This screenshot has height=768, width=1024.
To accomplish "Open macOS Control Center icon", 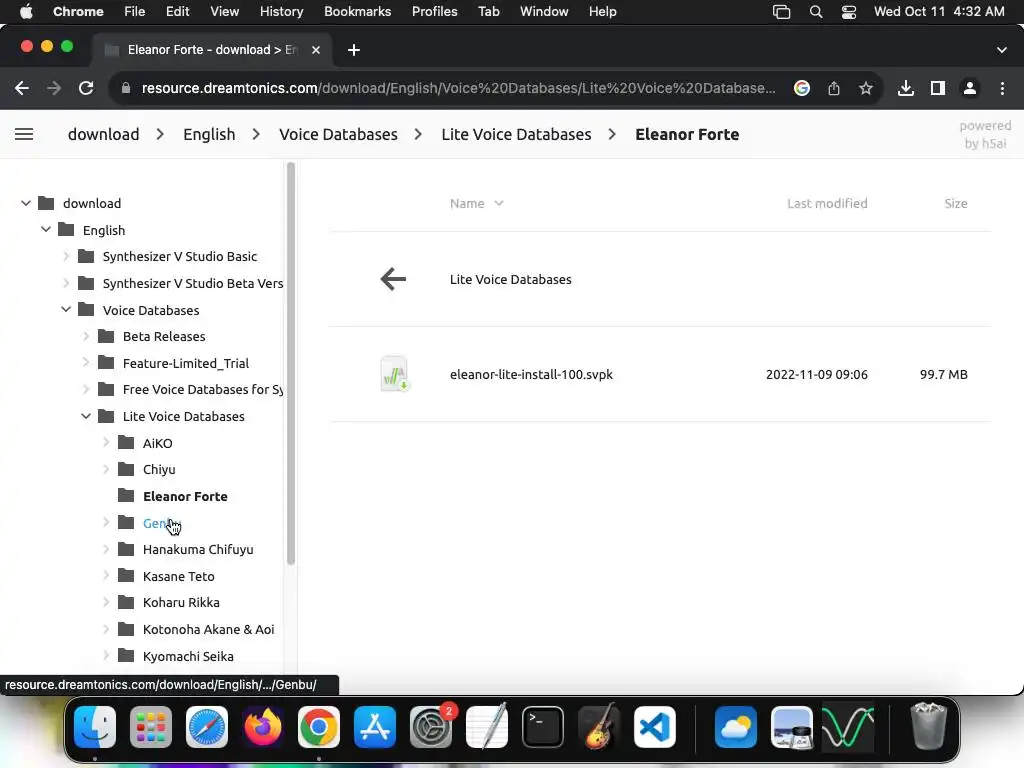I will 848,12.
